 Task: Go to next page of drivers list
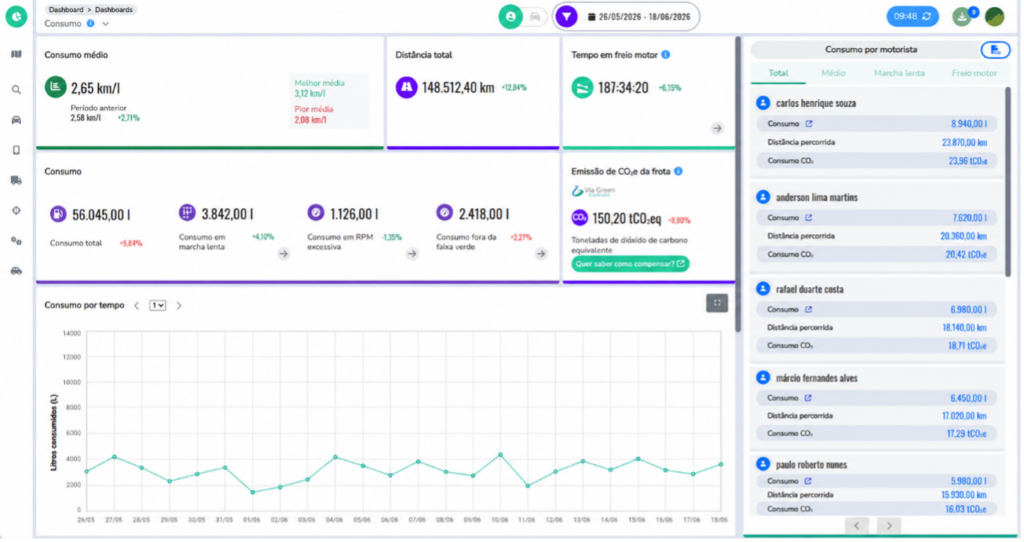889,525
